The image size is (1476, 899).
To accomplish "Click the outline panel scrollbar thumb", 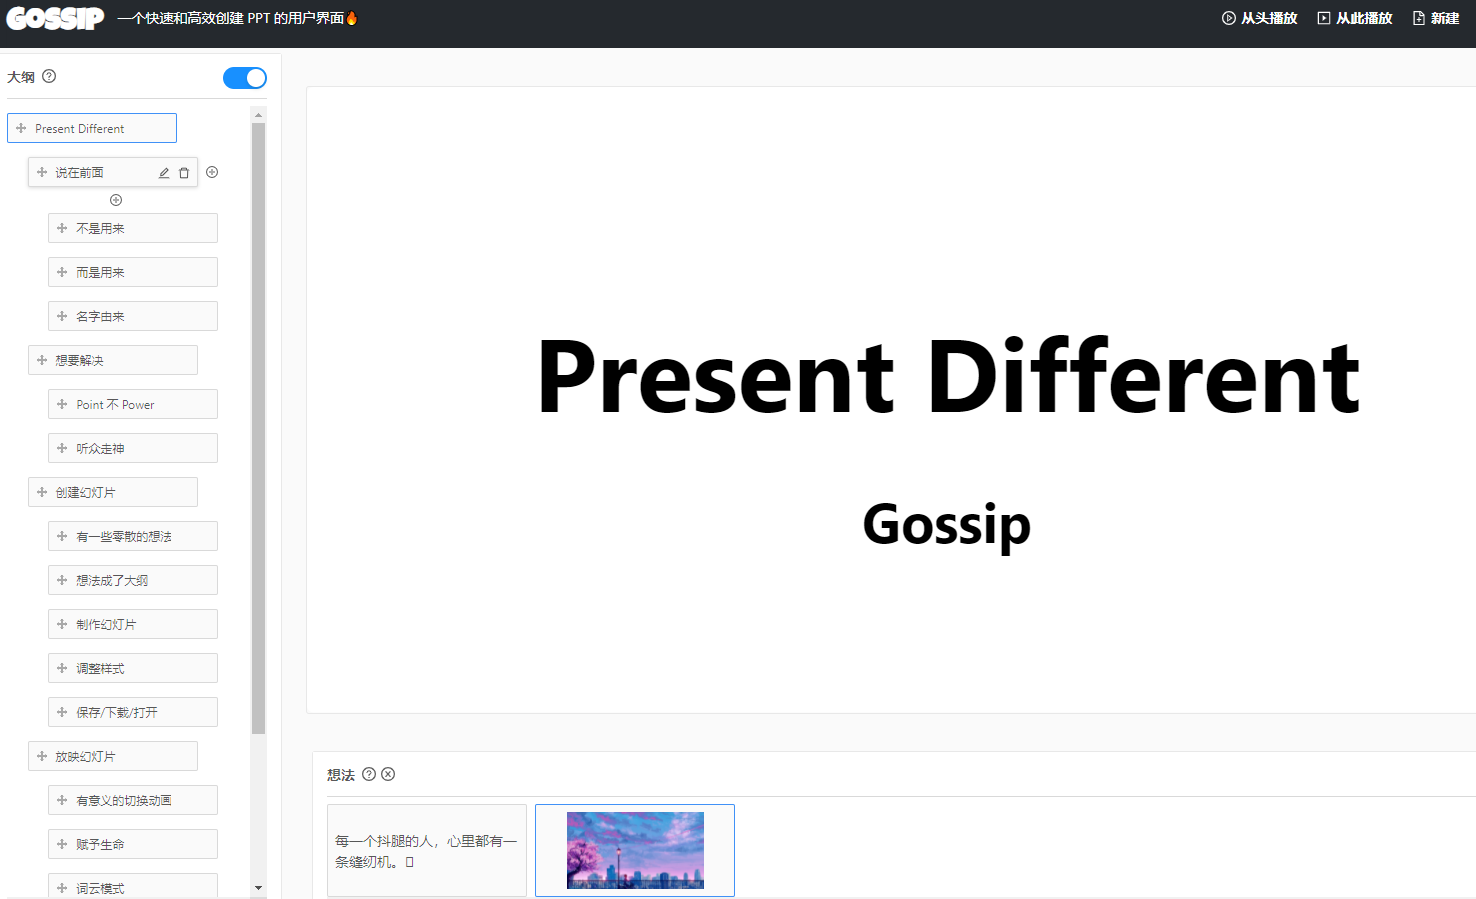I will pyautogui.click(x=259, y=428).
